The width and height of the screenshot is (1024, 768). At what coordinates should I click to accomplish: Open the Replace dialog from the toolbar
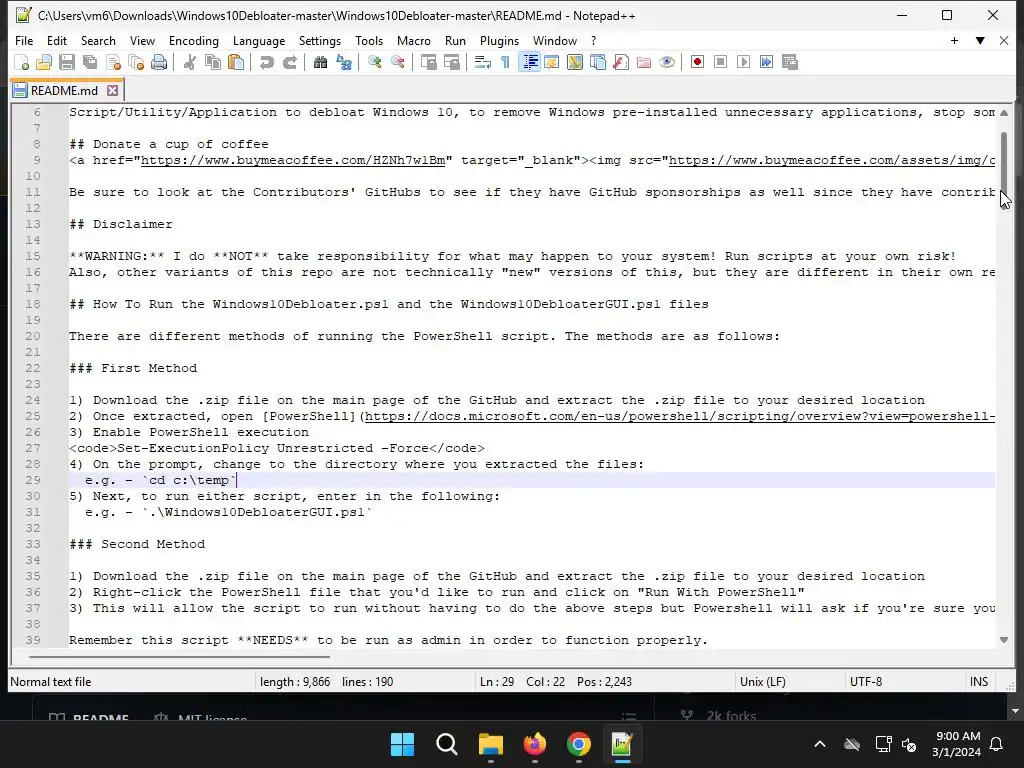pyautogui.click(x=344, y=62)
